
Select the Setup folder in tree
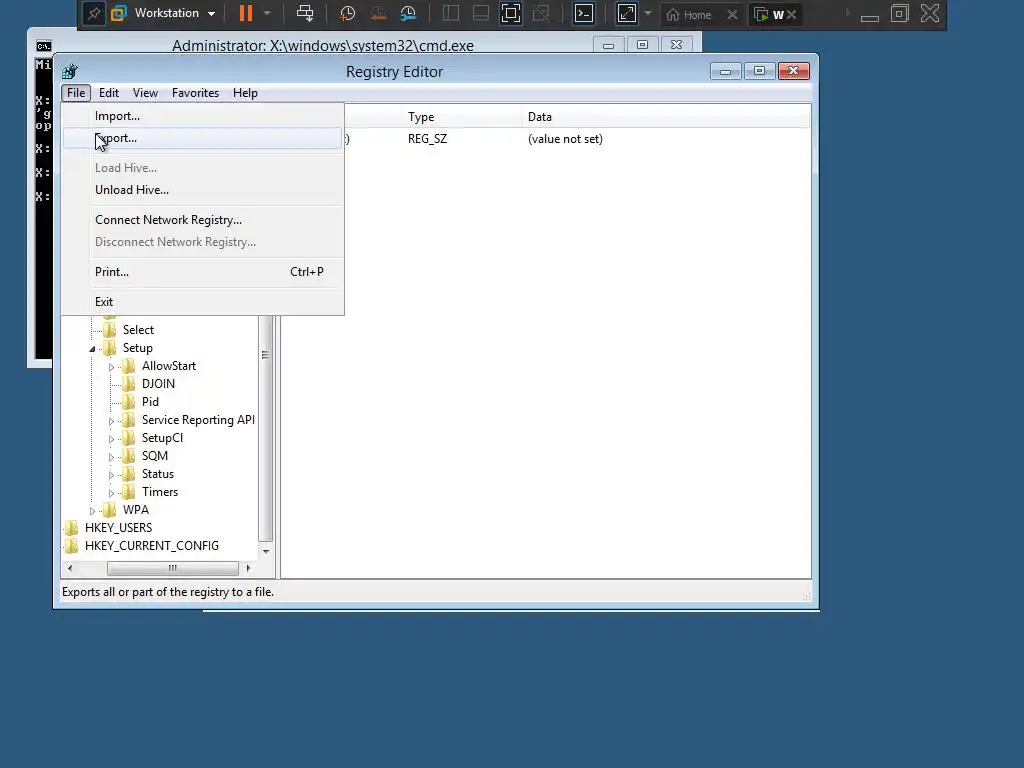[137, 348]
